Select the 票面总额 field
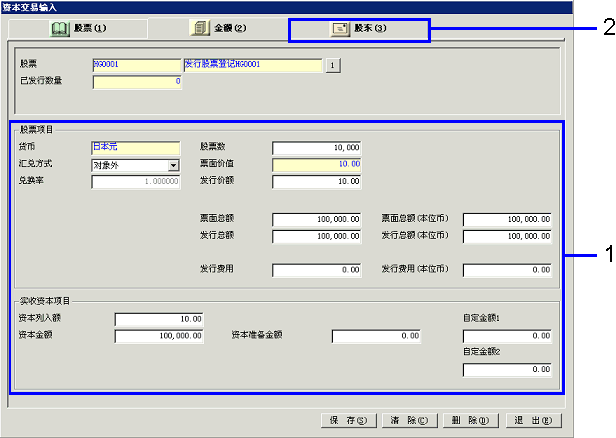This screenshot has height=438, width=616. pos(316,220)
